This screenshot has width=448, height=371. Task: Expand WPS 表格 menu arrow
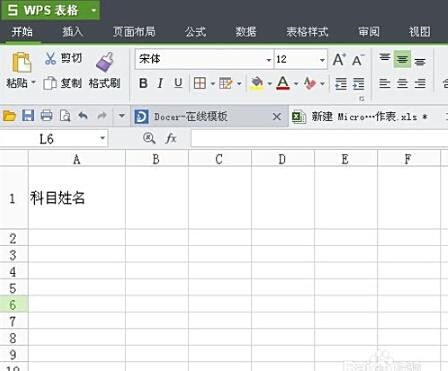(94, 10)
